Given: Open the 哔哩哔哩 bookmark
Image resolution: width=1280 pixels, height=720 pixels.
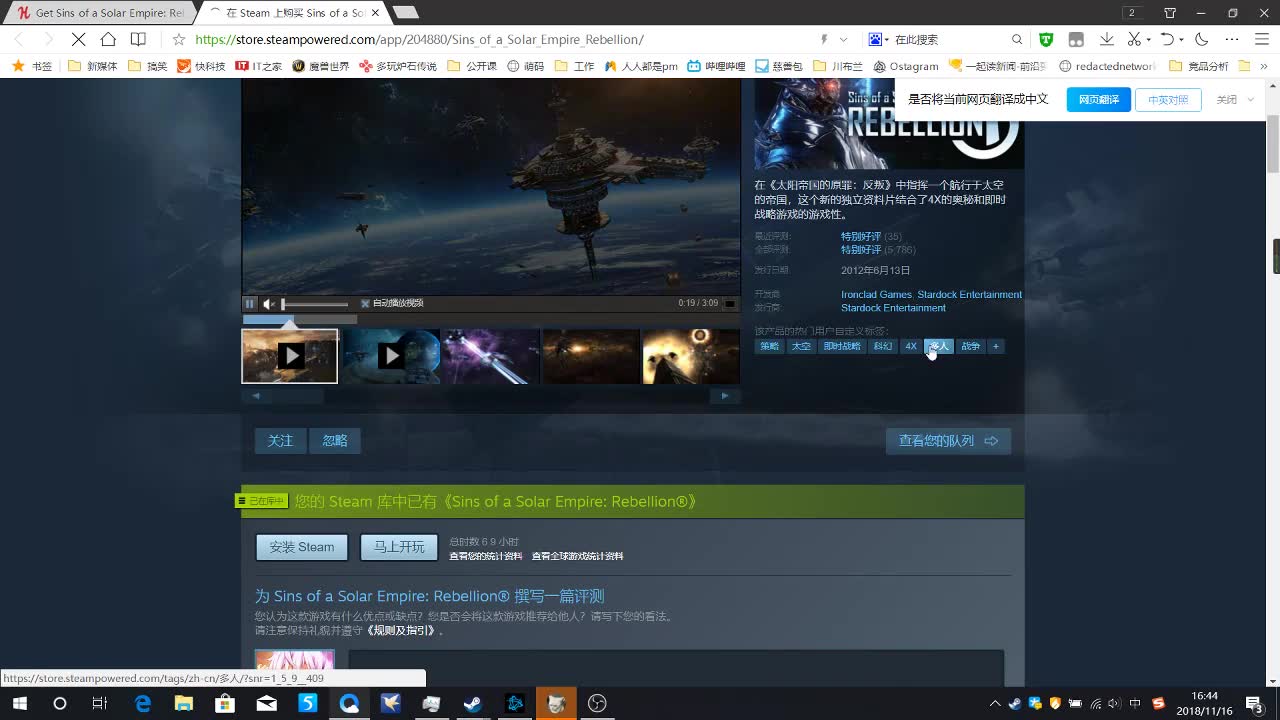Looking at the screenshot, I should [x=716, y=66].
